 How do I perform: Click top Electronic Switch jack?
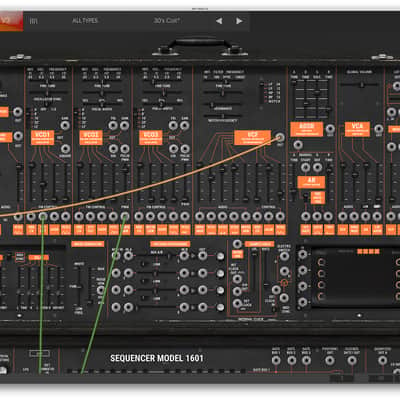284,256
